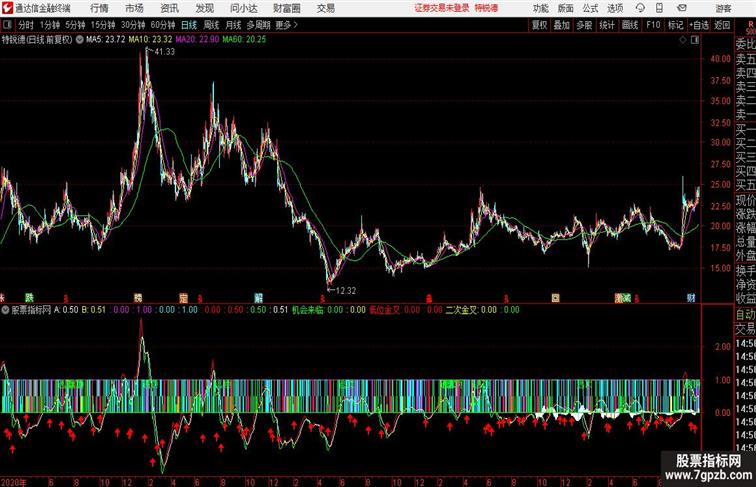The width and height of the screenshot is (756, 487).
Task: Switch to the 5分钟 period tab
Action: coord(75,25)
